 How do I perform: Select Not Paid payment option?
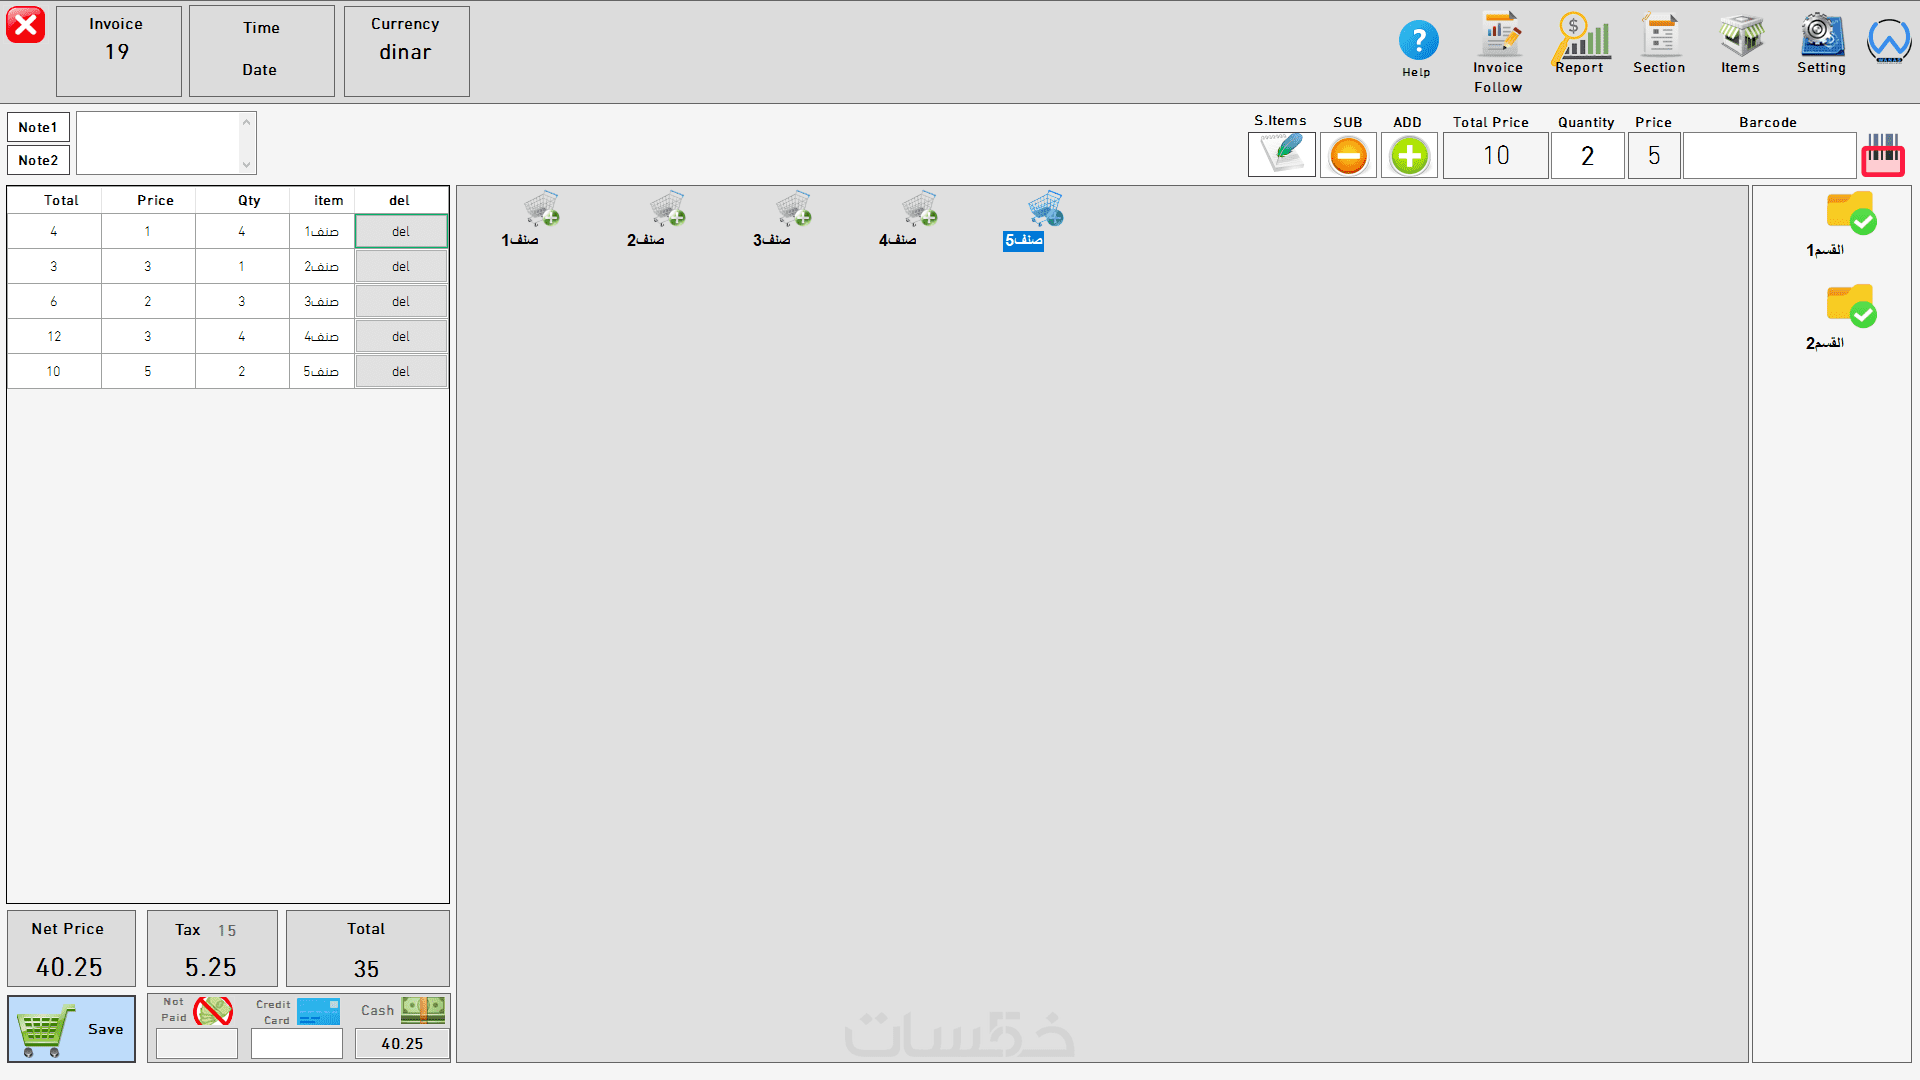click(x=212, y=1011)
